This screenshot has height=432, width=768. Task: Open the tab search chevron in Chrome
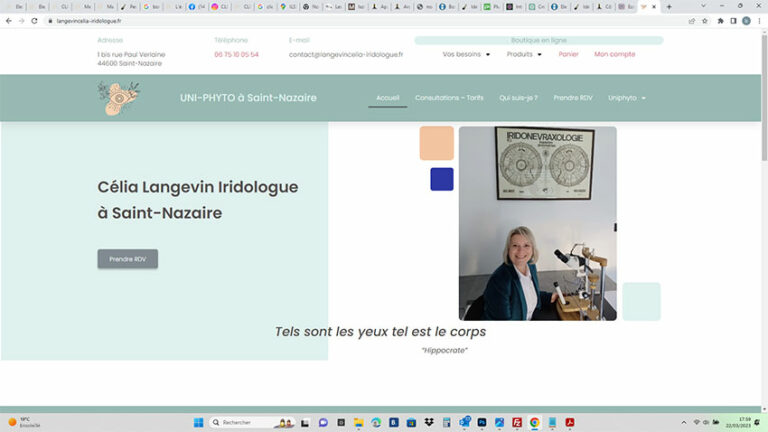(703, 6)
